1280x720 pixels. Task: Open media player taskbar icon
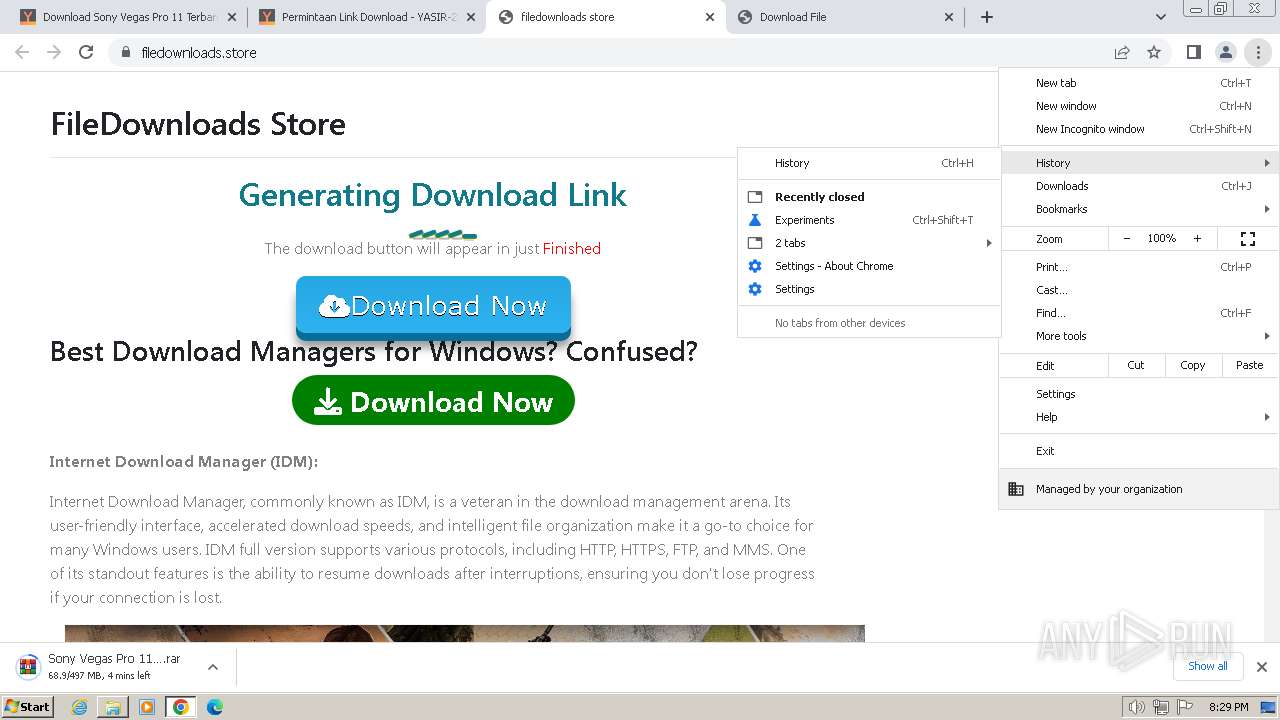(x=147, y=707)
